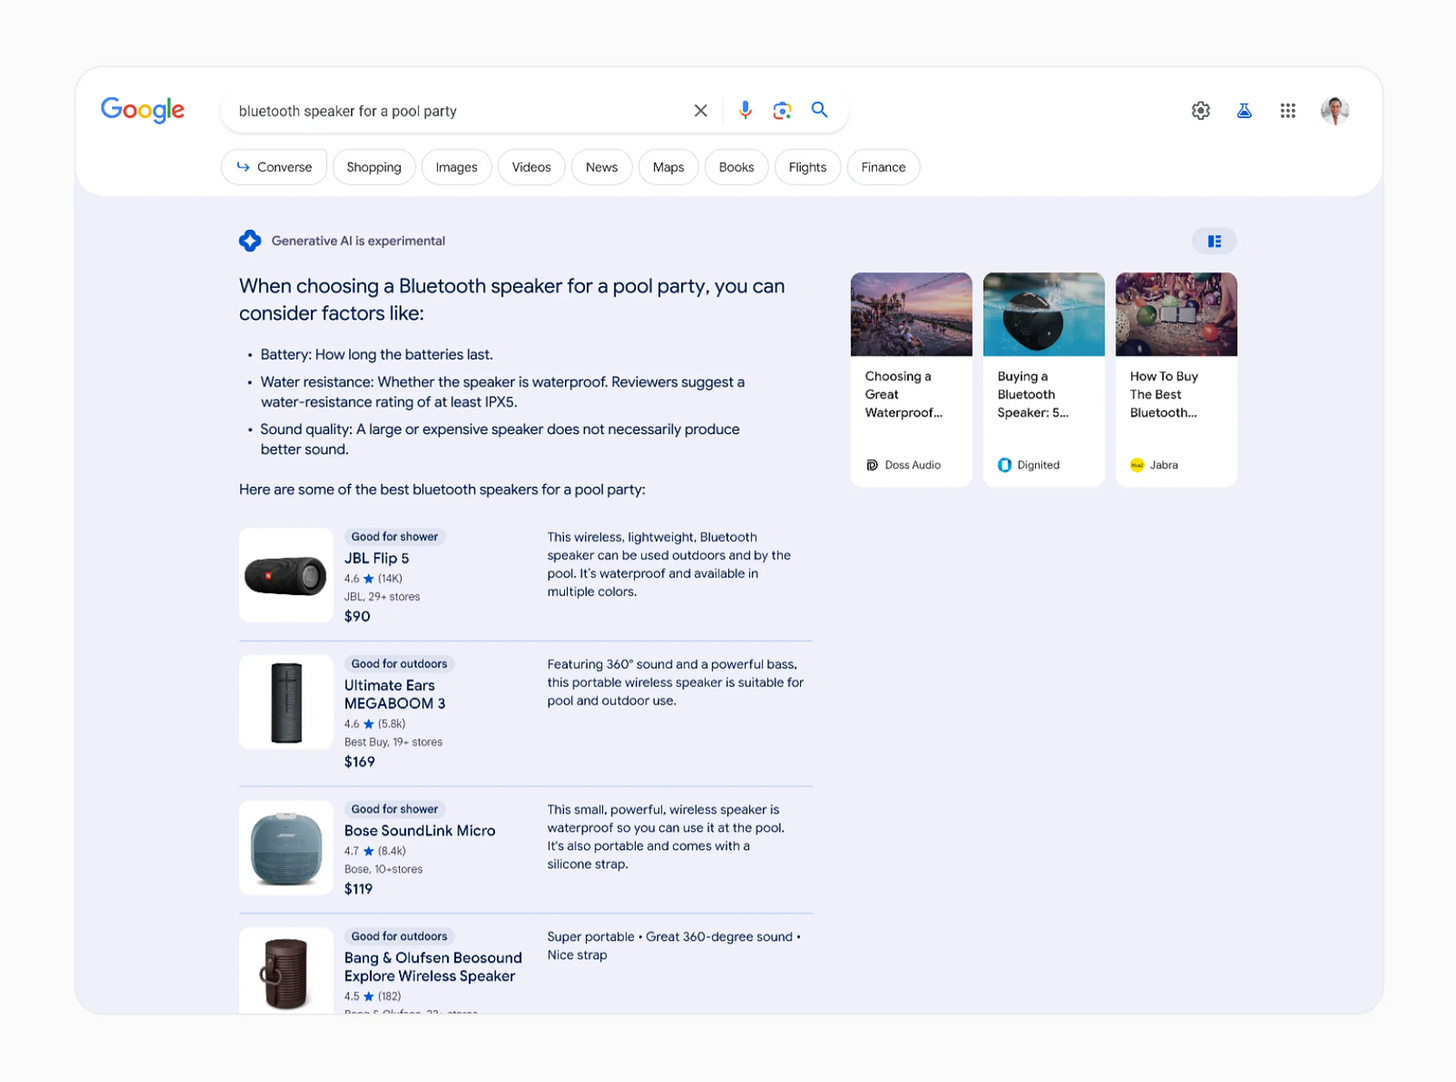The height and width of the screenshot is (1082, 1456).
Task: Click the Dignited source icon
Action: point(1004,465)
